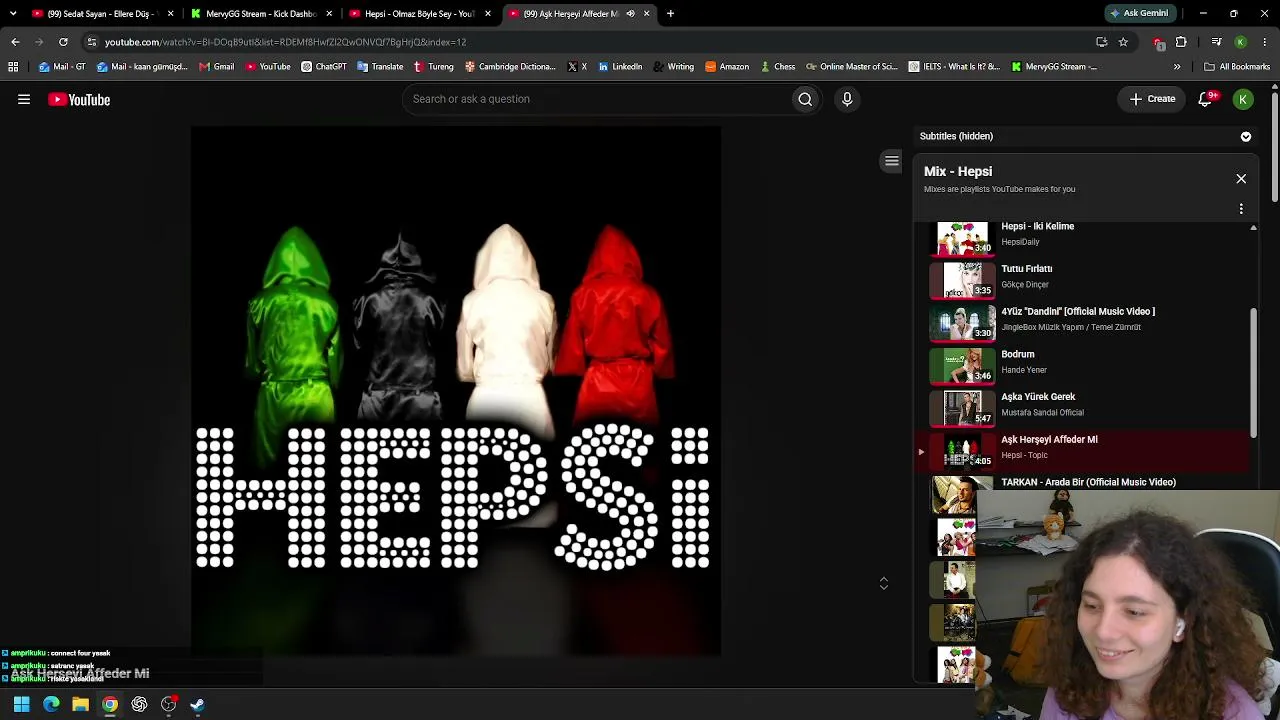This screenshot has height=720, width=1280.
Task: Show more bookmarks with the chevron
Action: (1177, 67)
